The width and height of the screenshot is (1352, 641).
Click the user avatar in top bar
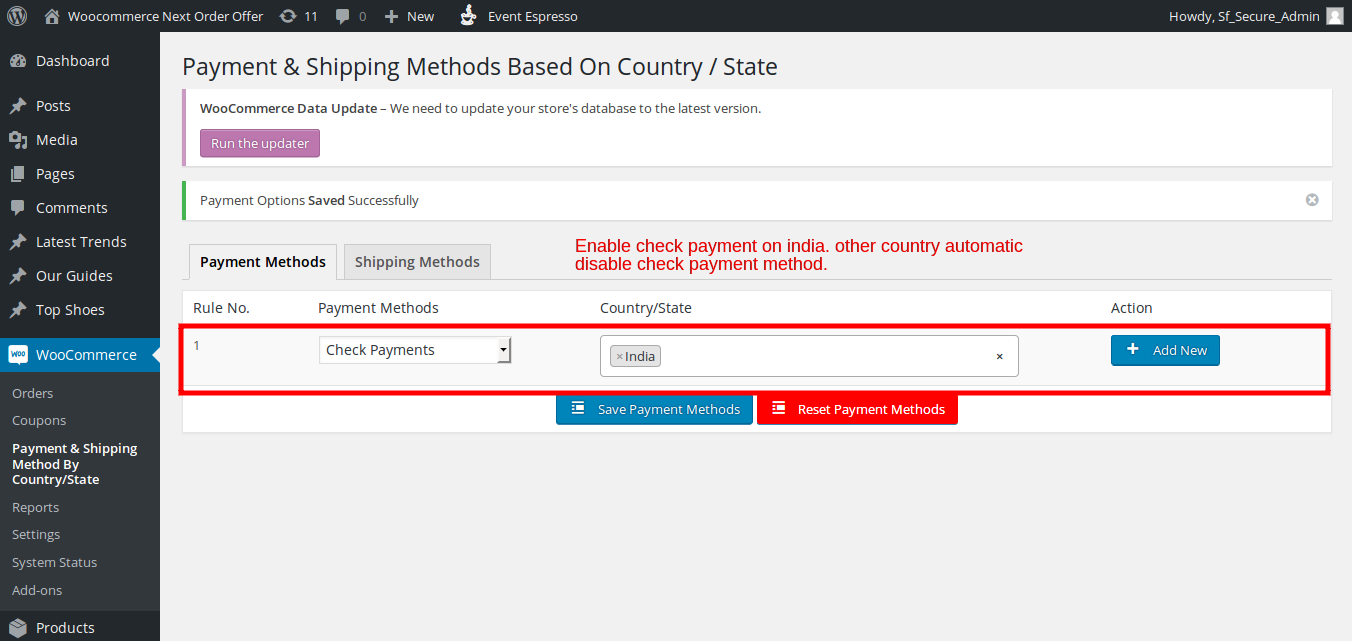1334,16
